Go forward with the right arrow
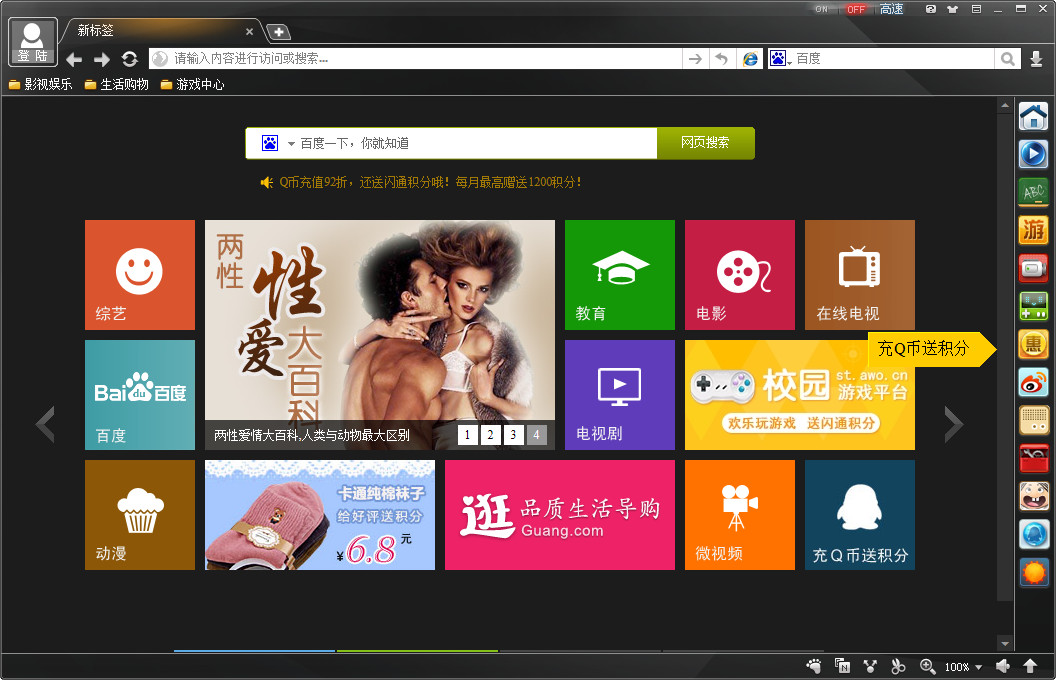The height and width of the screenshot is (680, 1056). (x=102, y=60)
